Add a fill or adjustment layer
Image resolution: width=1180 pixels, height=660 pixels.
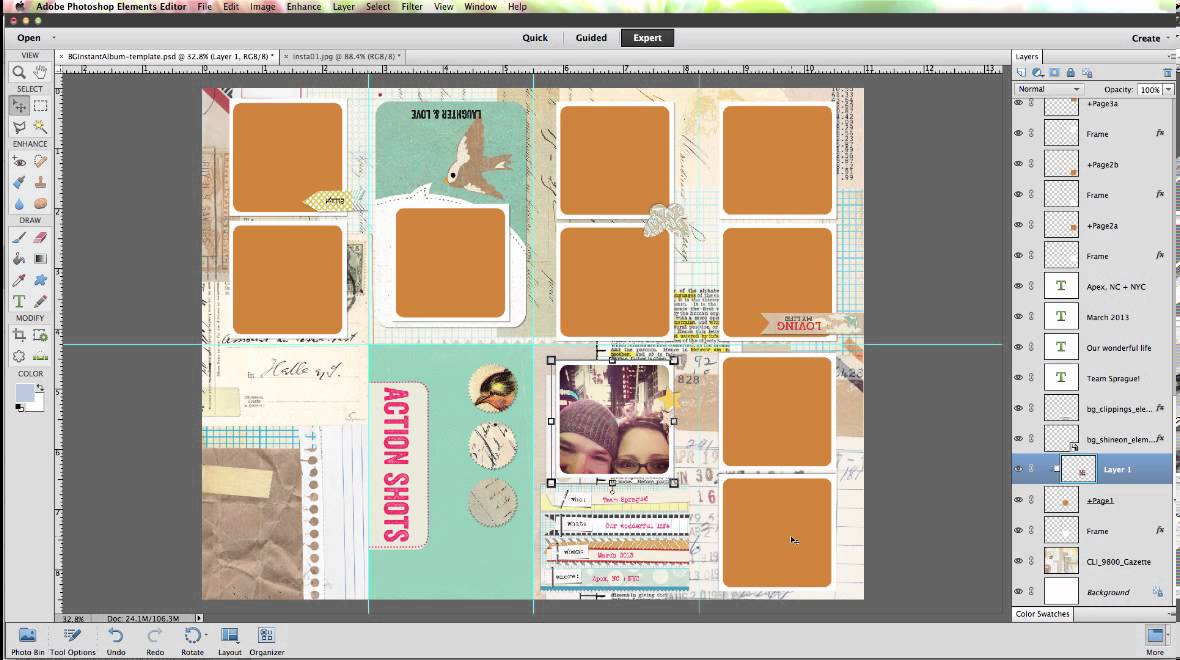coord(1038,73)
